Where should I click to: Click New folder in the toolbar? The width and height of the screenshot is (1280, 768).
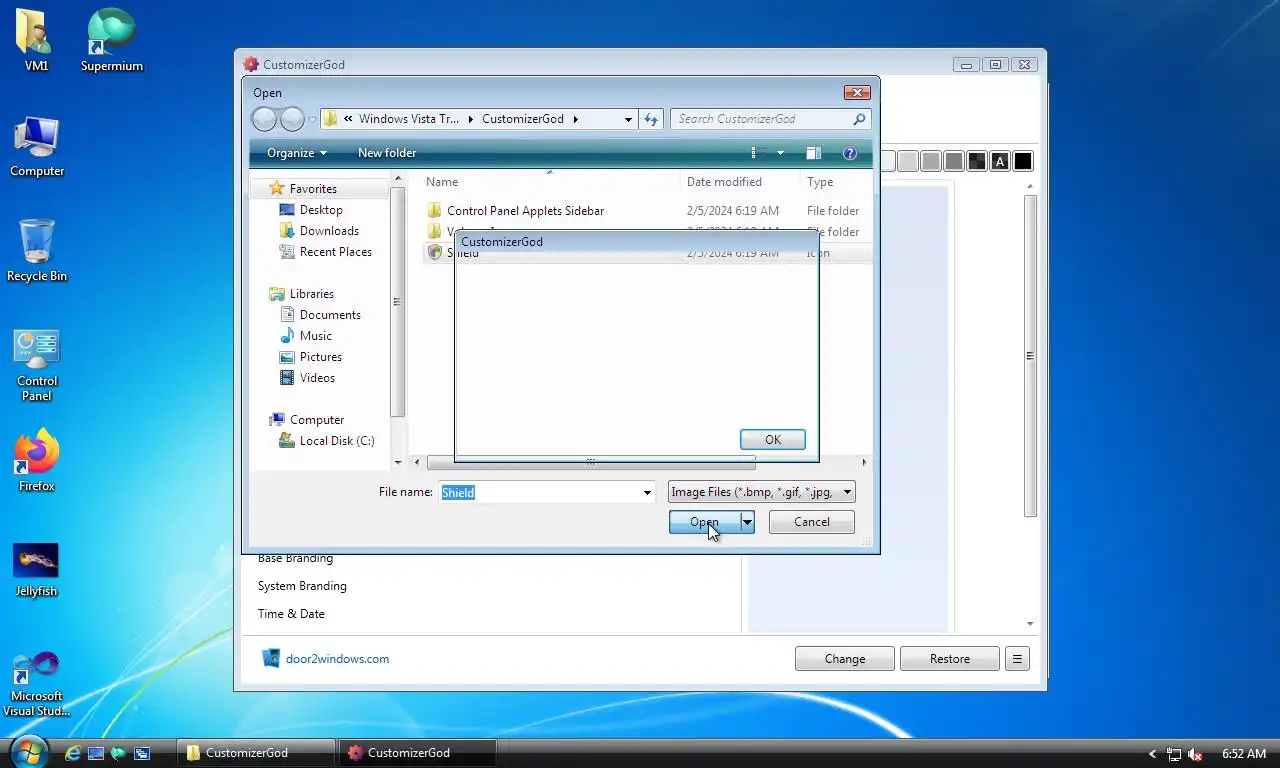[x=387, y=153]
